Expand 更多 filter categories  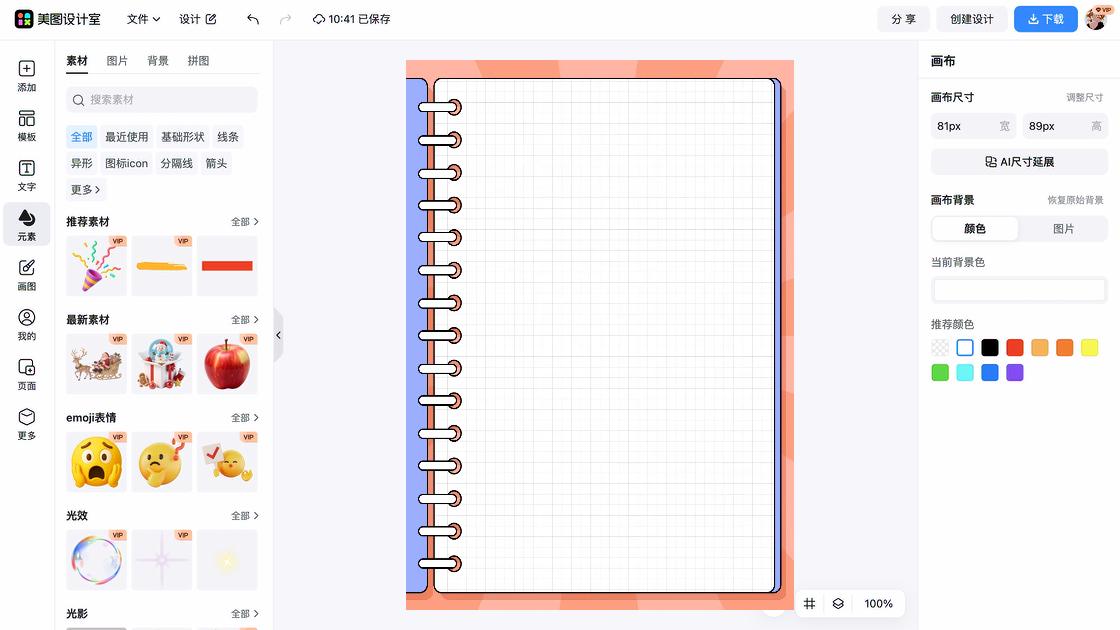(x=85, y=189)
